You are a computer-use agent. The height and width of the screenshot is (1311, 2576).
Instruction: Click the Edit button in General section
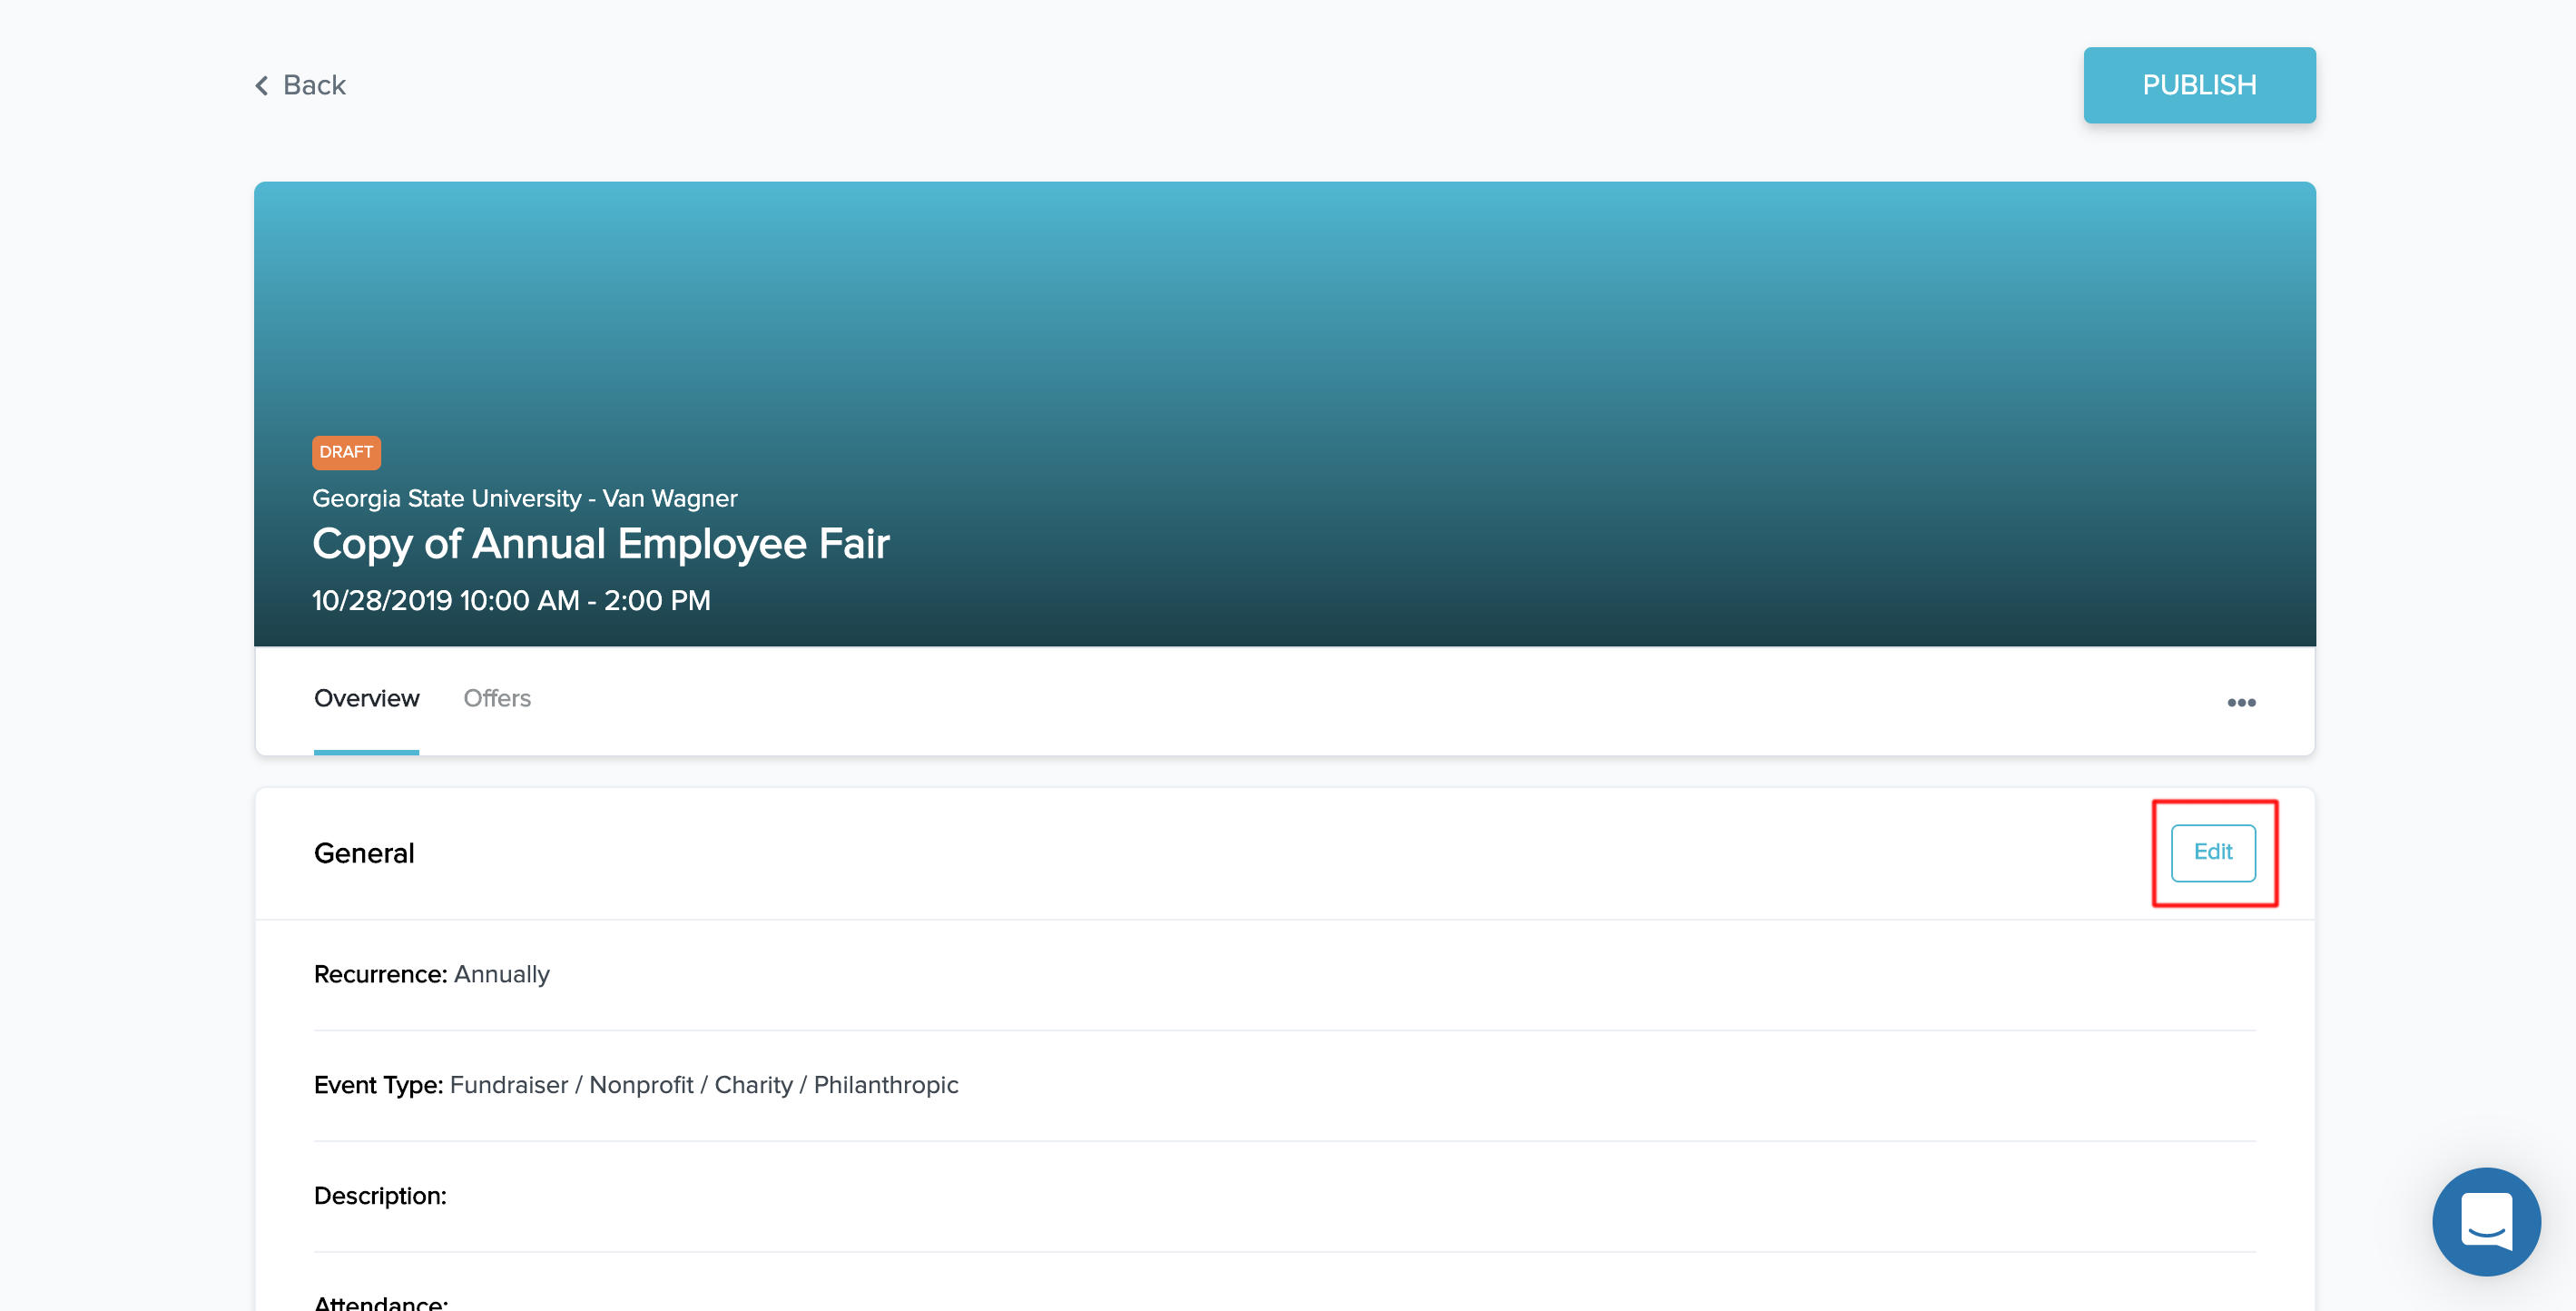click(2213, 852)
